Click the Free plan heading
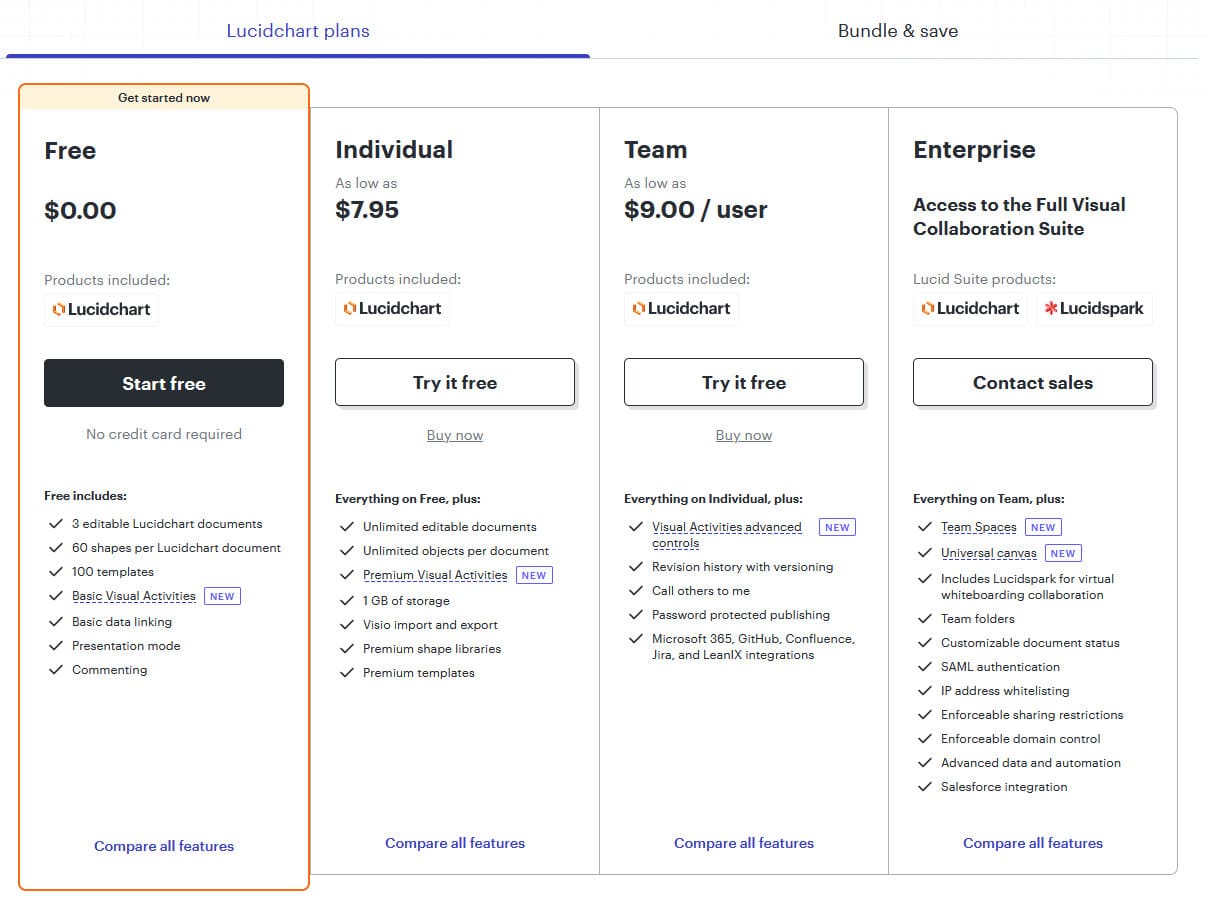Image resolution: width=1206 pixels, height=907 pixels. (70, 151)
